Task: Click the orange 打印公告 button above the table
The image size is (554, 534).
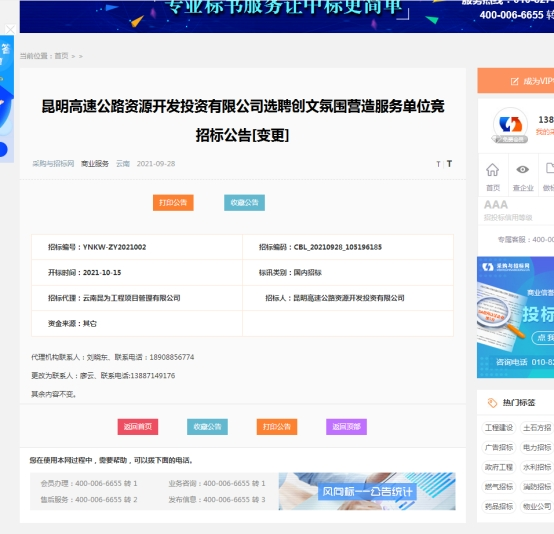Action: coord(173,203)
